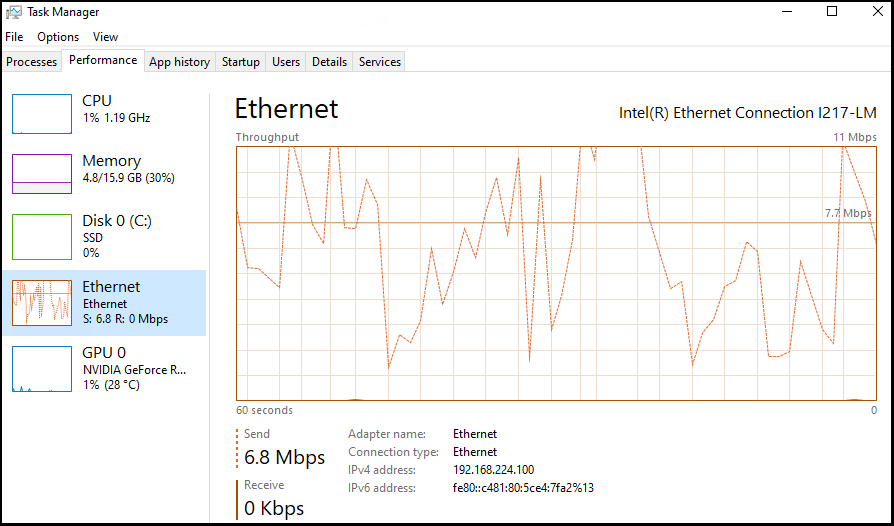The height and width of the screenshot is (526, 894).
Task: Switch to the Processes tab
Action: click(32, 62)
